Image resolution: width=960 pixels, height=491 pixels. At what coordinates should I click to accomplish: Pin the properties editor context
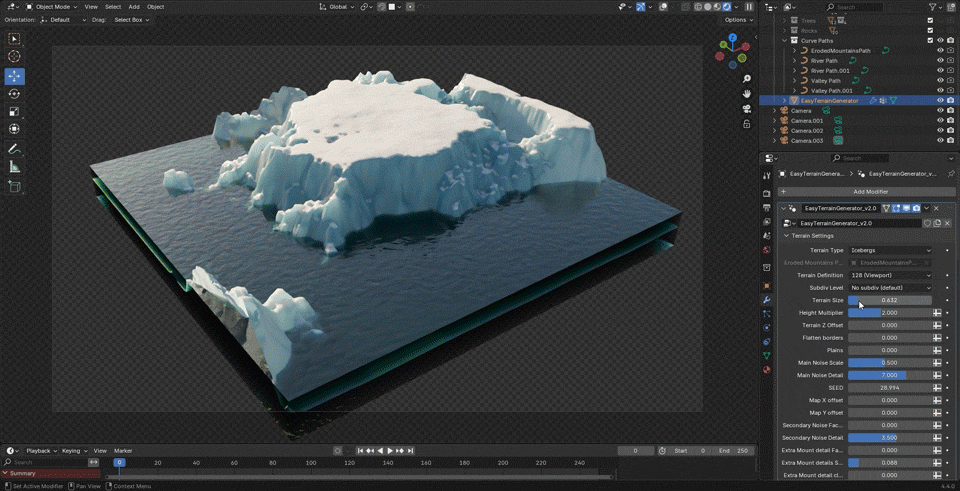950,174
